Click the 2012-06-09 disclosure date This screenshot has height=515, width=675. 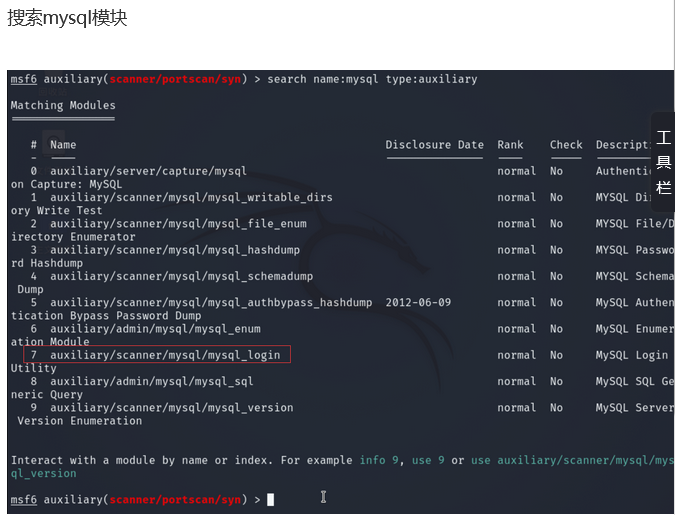click(418, 303)
